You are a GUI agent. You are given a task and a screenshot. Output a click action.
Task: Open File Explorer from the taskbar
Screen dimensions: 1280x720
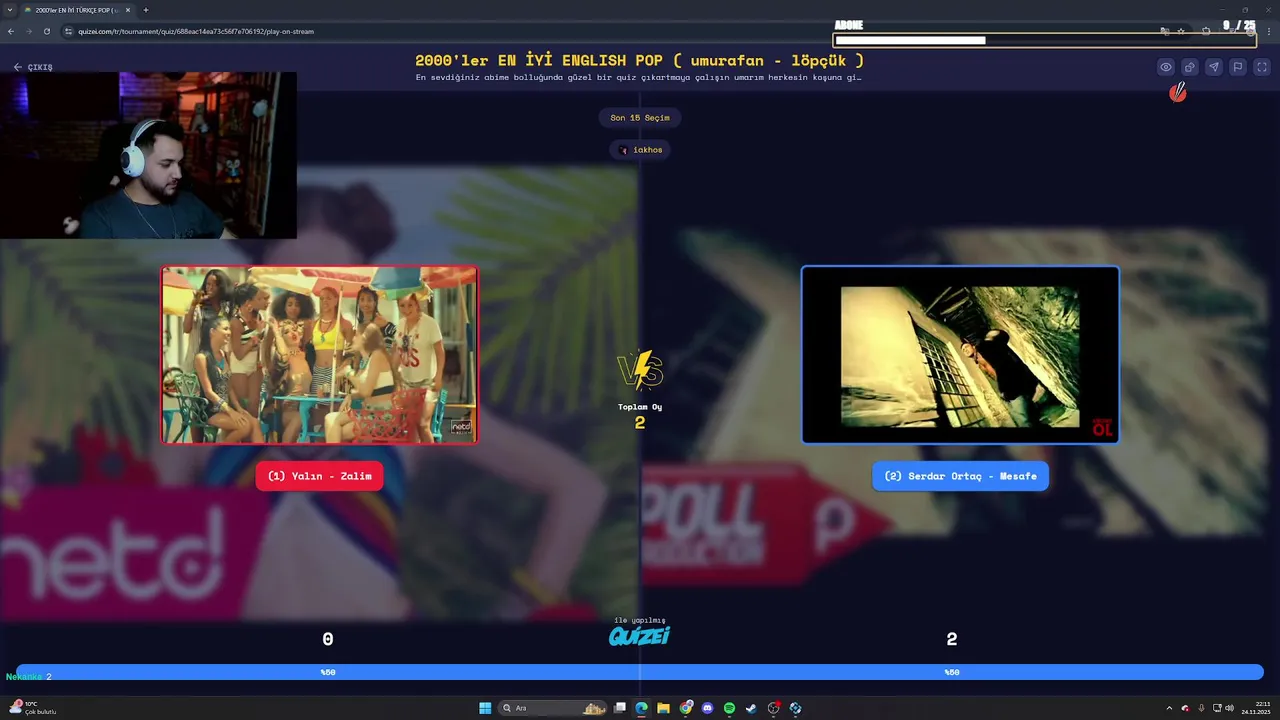tap(663, 708)
